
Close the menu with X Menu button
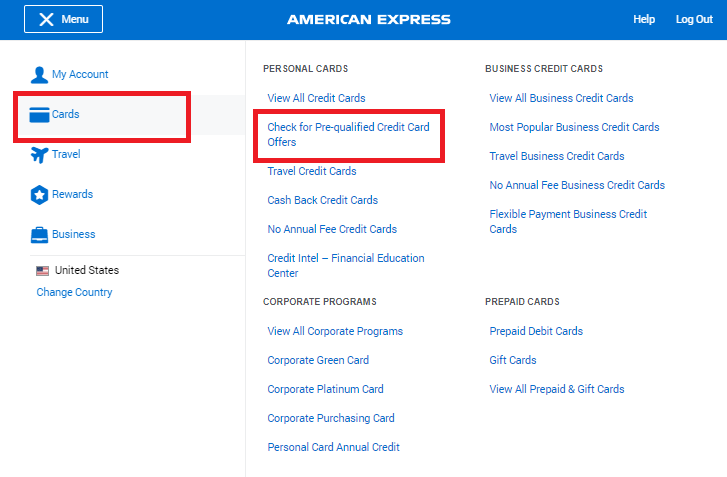pos(64,19)
